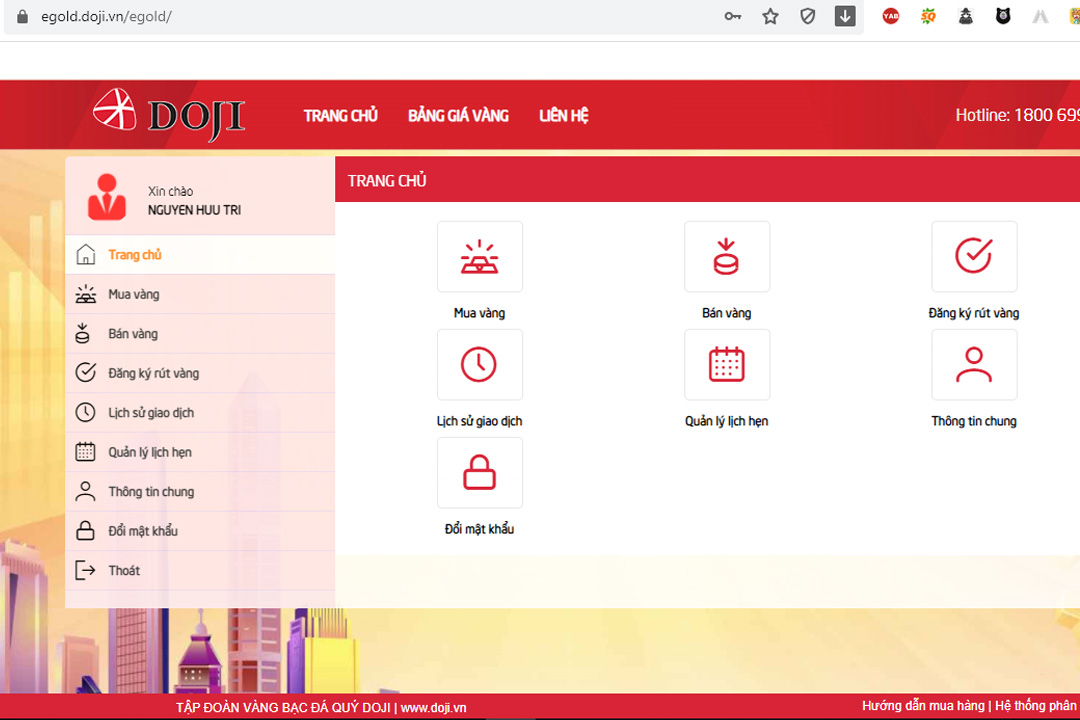
Task: Click TRANG CHỦ panel heading
Action: (387, 181)
